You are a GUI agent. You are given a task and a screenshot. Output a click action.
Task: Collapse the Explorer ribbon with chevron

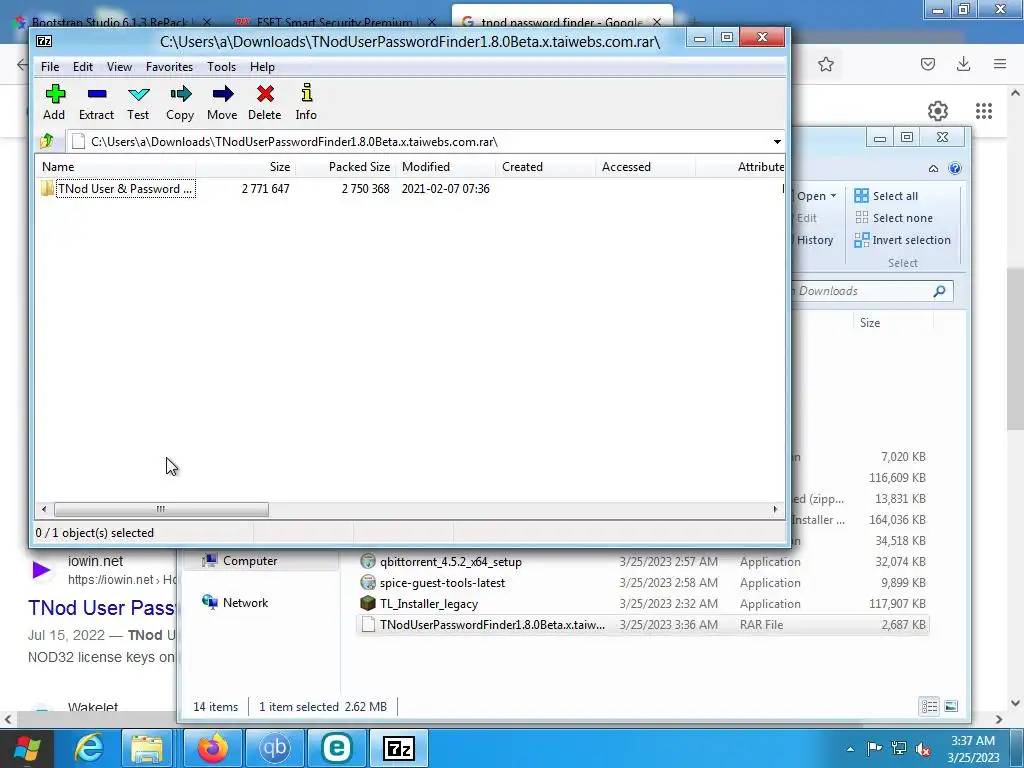933,168
